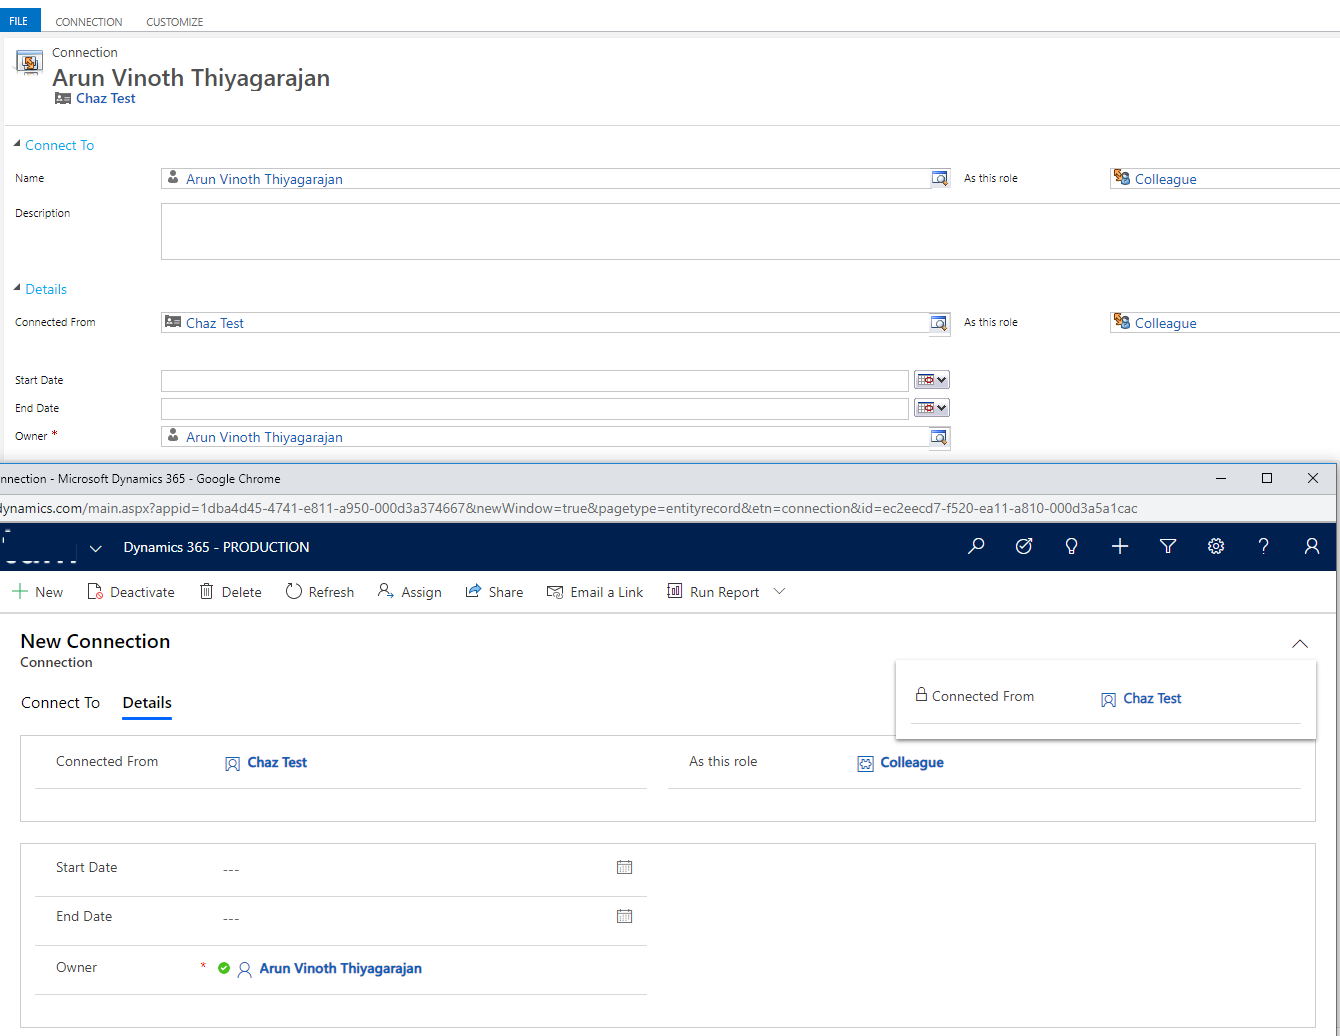
Task: Refresh the connection form
Action: tap(320, 592)
